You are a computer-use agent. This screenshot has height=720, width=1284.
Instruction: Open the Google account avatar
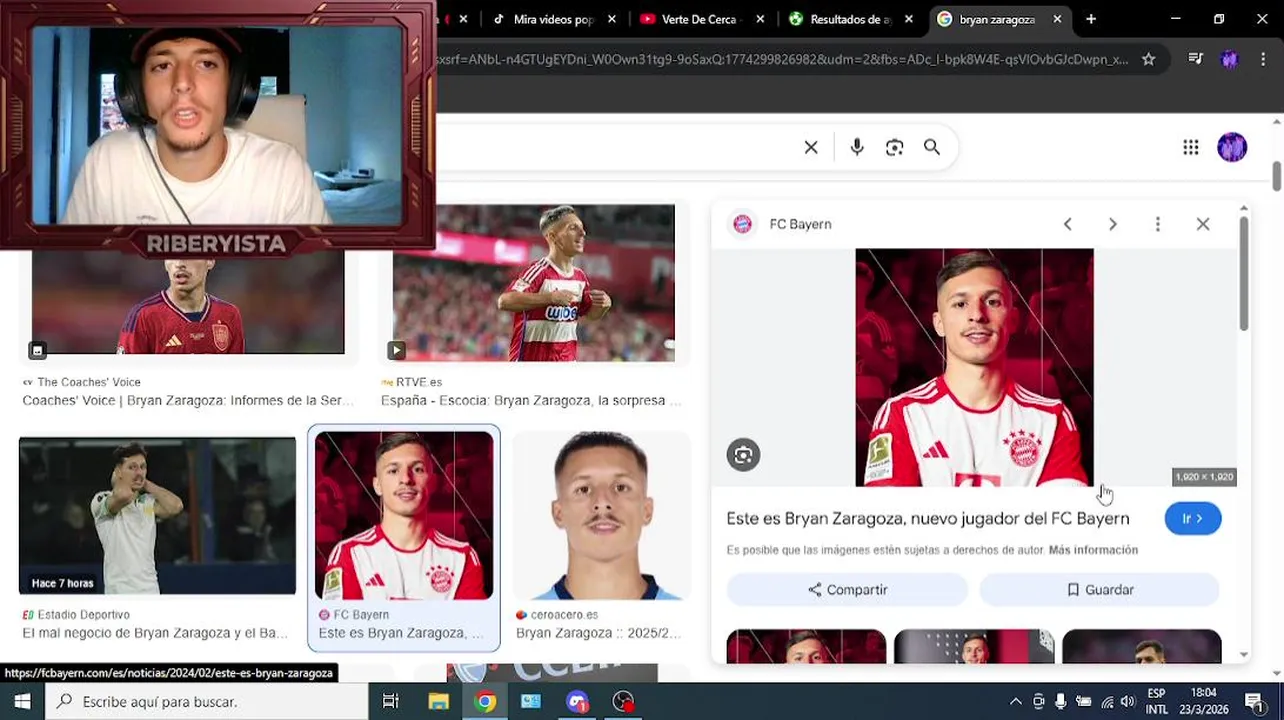1232,148
